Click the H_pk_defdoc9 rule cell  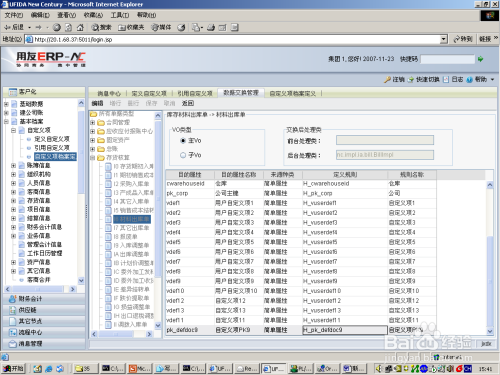coord(345,330)
